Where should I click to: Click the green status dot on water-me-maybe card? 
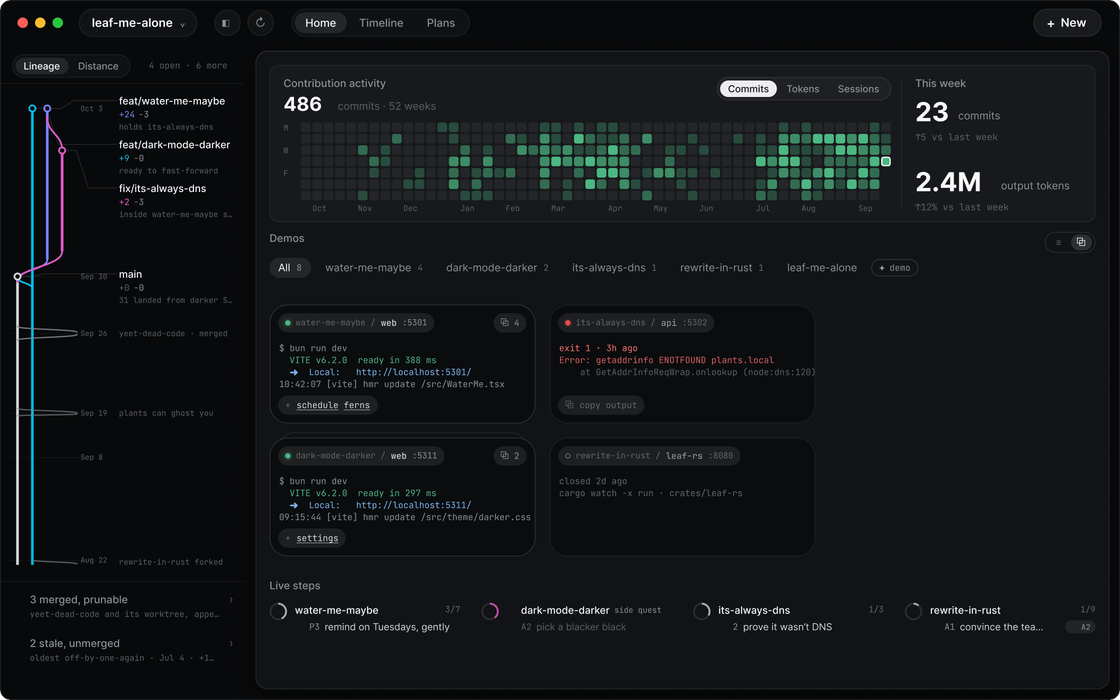288,323
